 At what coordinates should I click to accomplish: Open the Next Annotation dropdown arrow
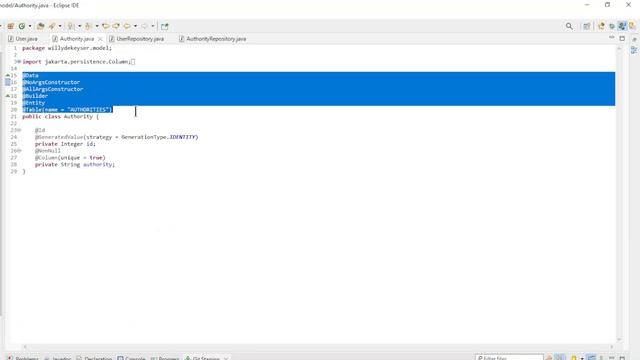coord(80,26)
